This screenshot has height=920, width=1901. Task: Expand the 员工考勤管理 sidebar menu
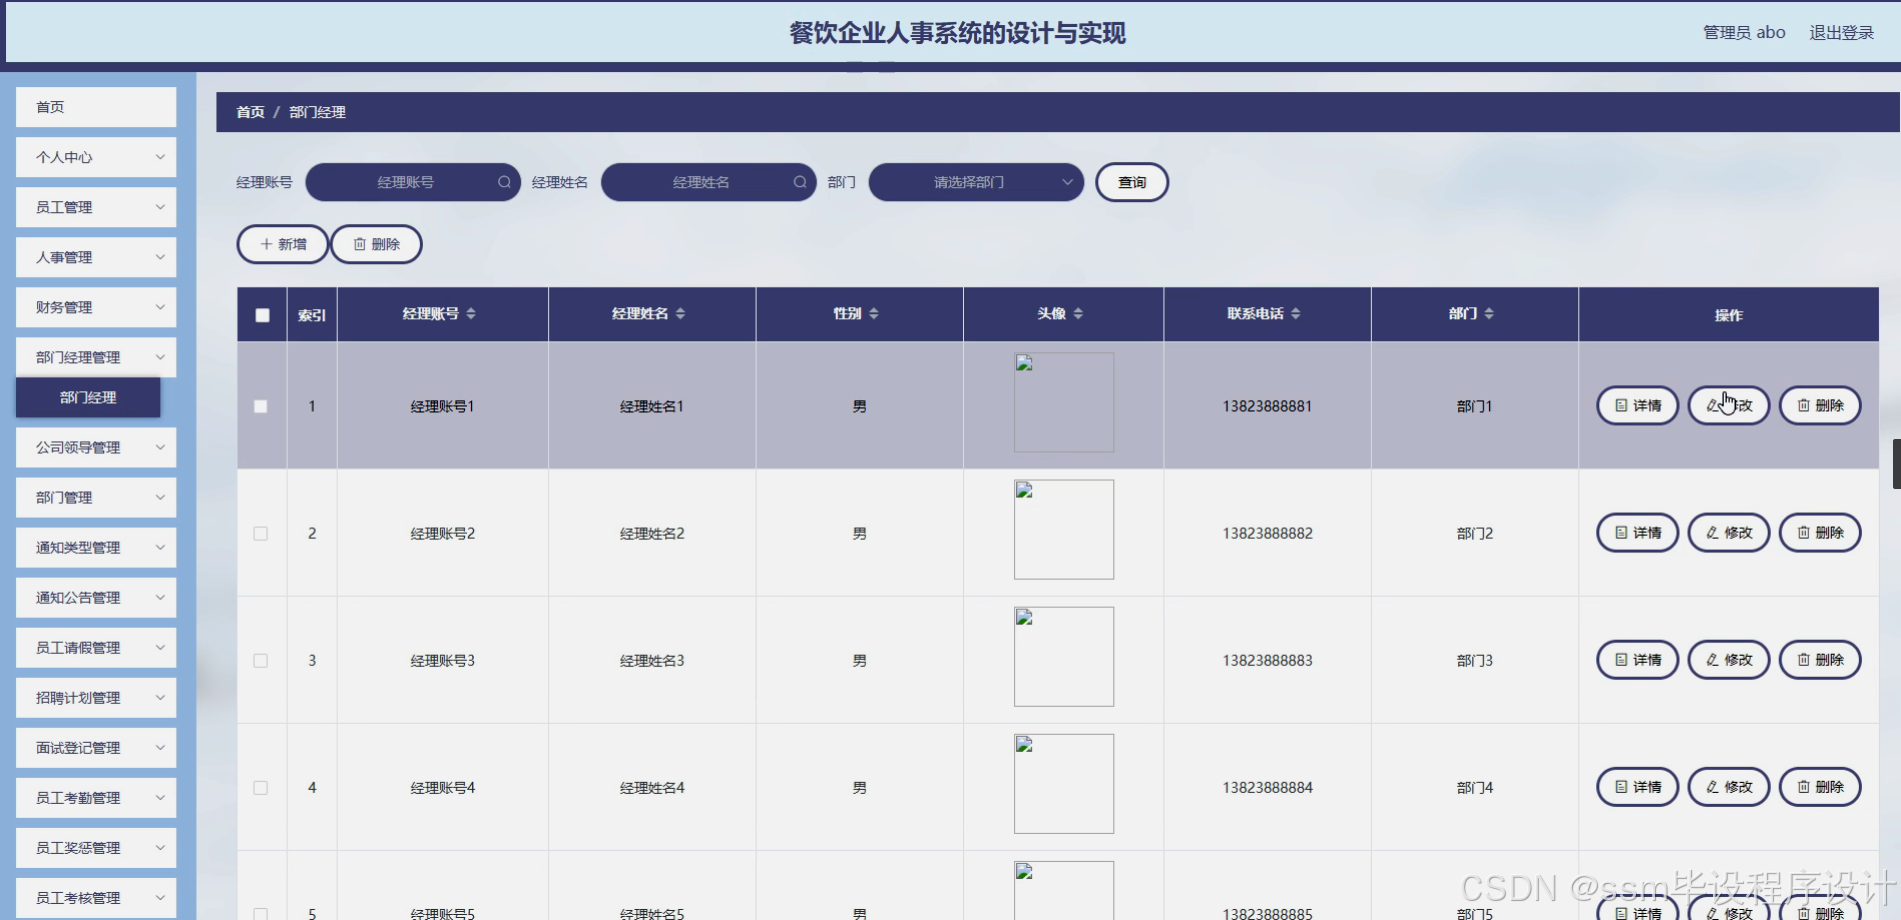(96, 797)
